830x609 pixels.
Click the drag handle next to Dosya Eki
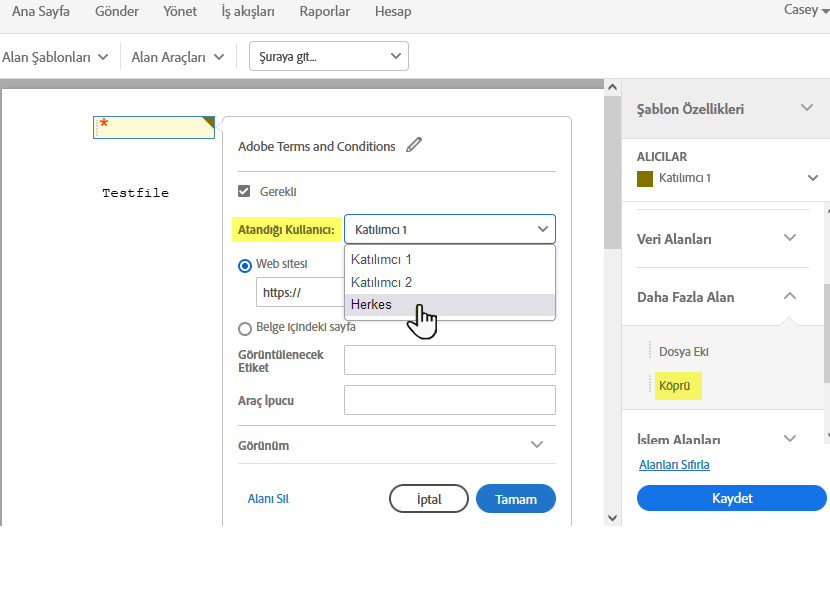[650, 352]
